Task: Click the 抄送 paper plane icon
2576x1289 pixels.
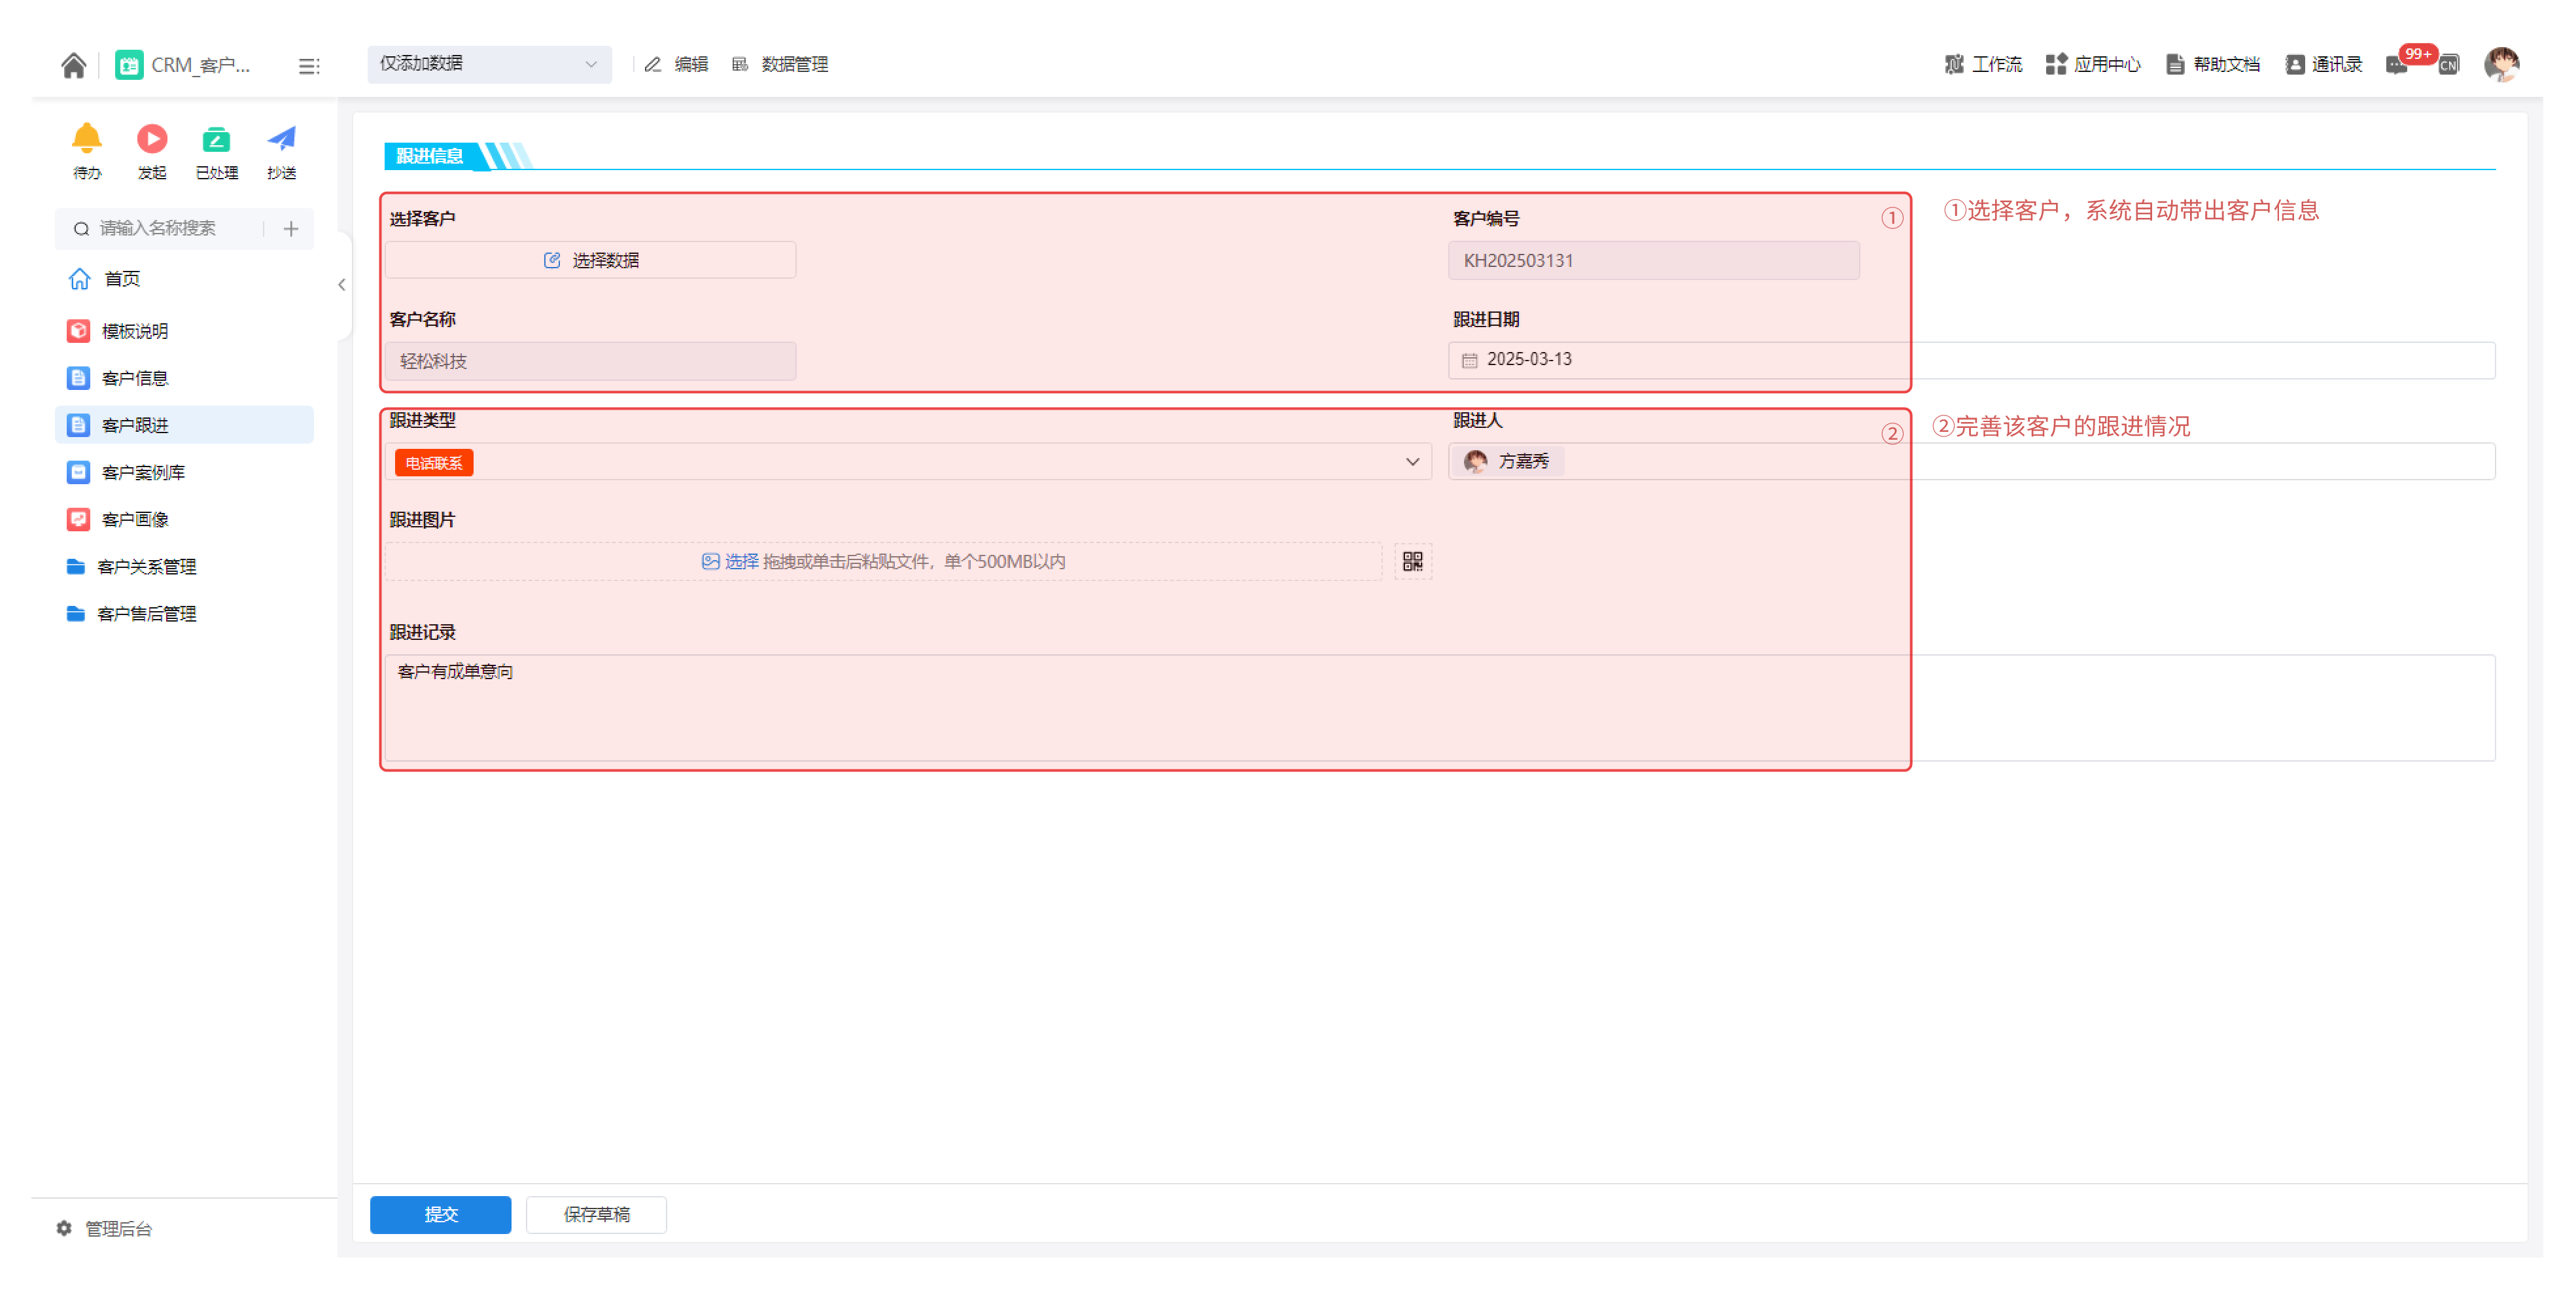Action: click(x=282, y=139)
